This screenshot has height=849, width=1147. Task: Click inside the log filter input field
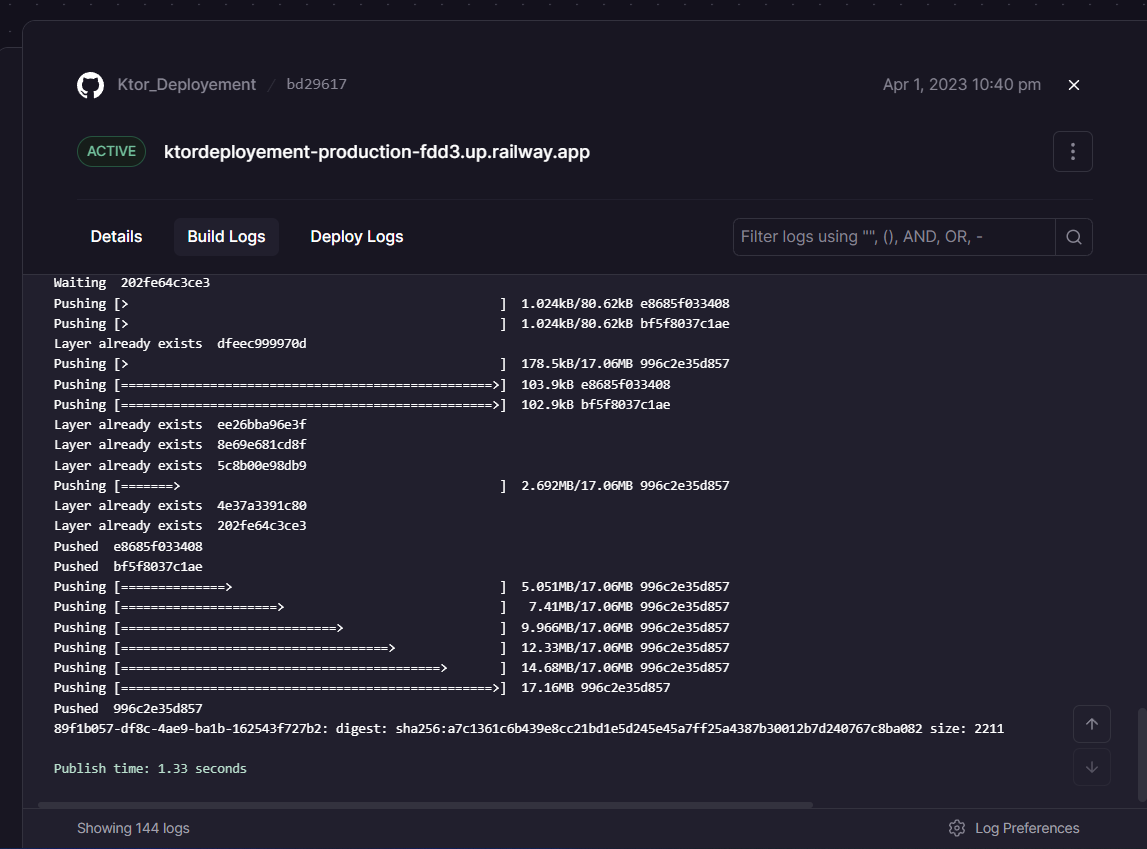pyautogui.click(x=890, y=237)
